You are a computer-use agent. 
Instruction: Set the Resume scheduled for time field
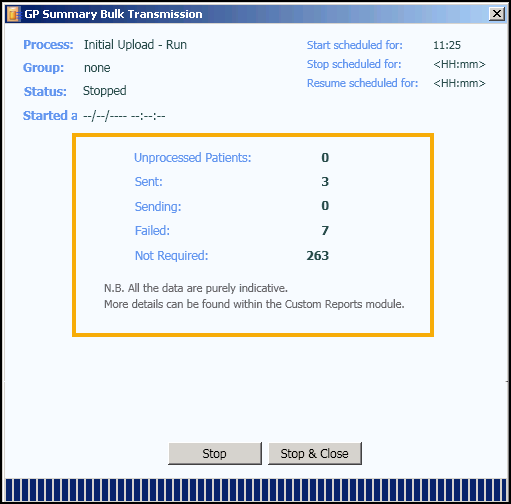coord(459,83)
